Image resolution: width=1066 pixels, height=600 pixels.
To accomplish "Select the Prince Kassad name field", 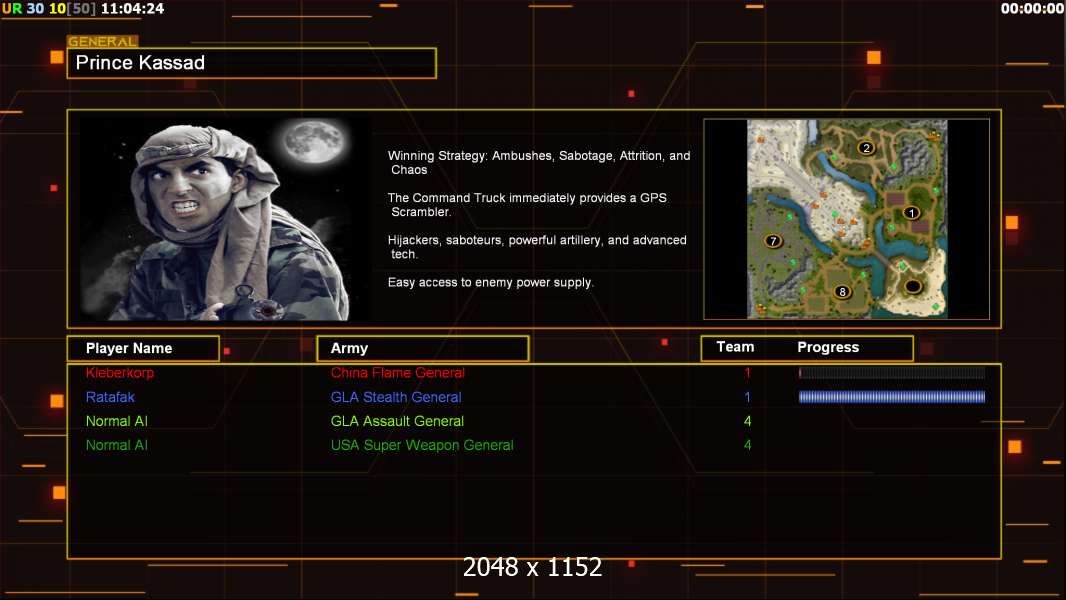I will tap(252, 63).
